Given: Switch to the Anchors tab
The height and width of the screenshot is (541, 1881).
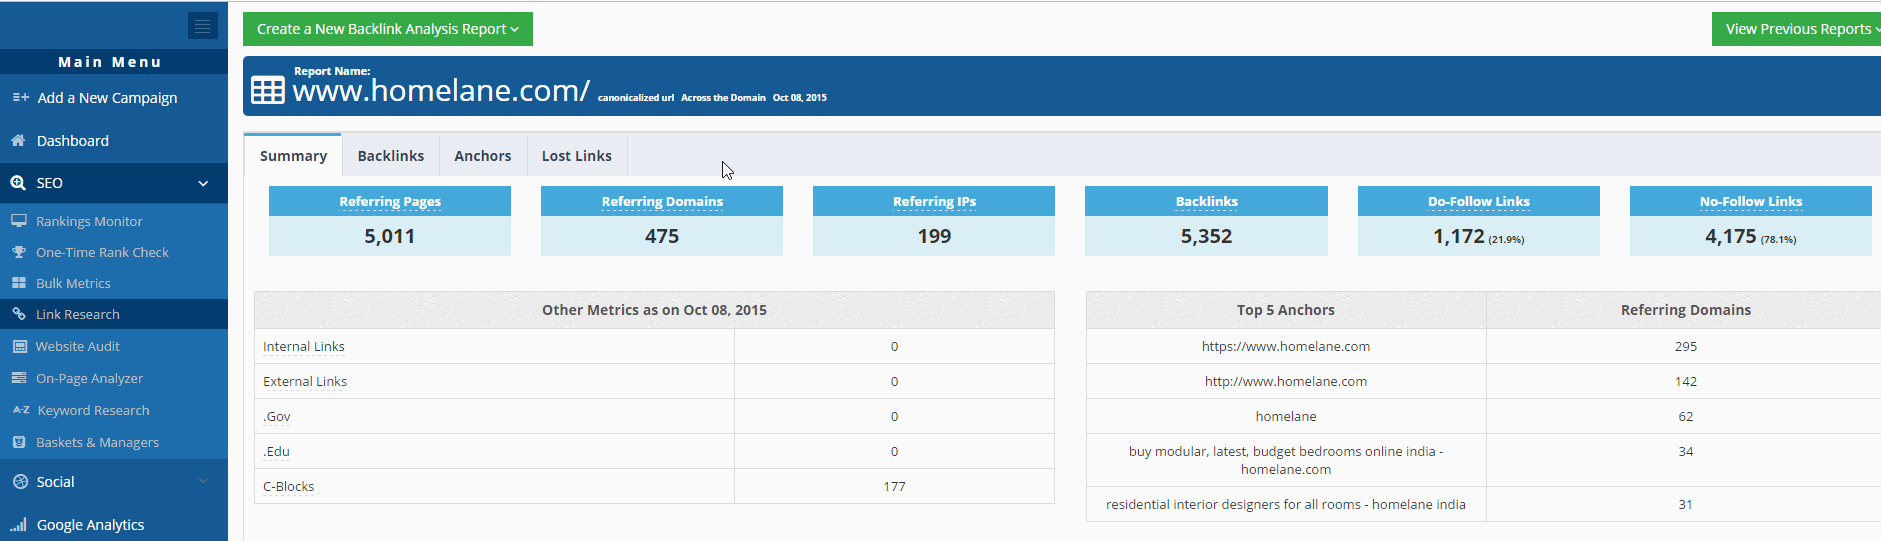Looking at the screenshot, I should tap(483, 156).
